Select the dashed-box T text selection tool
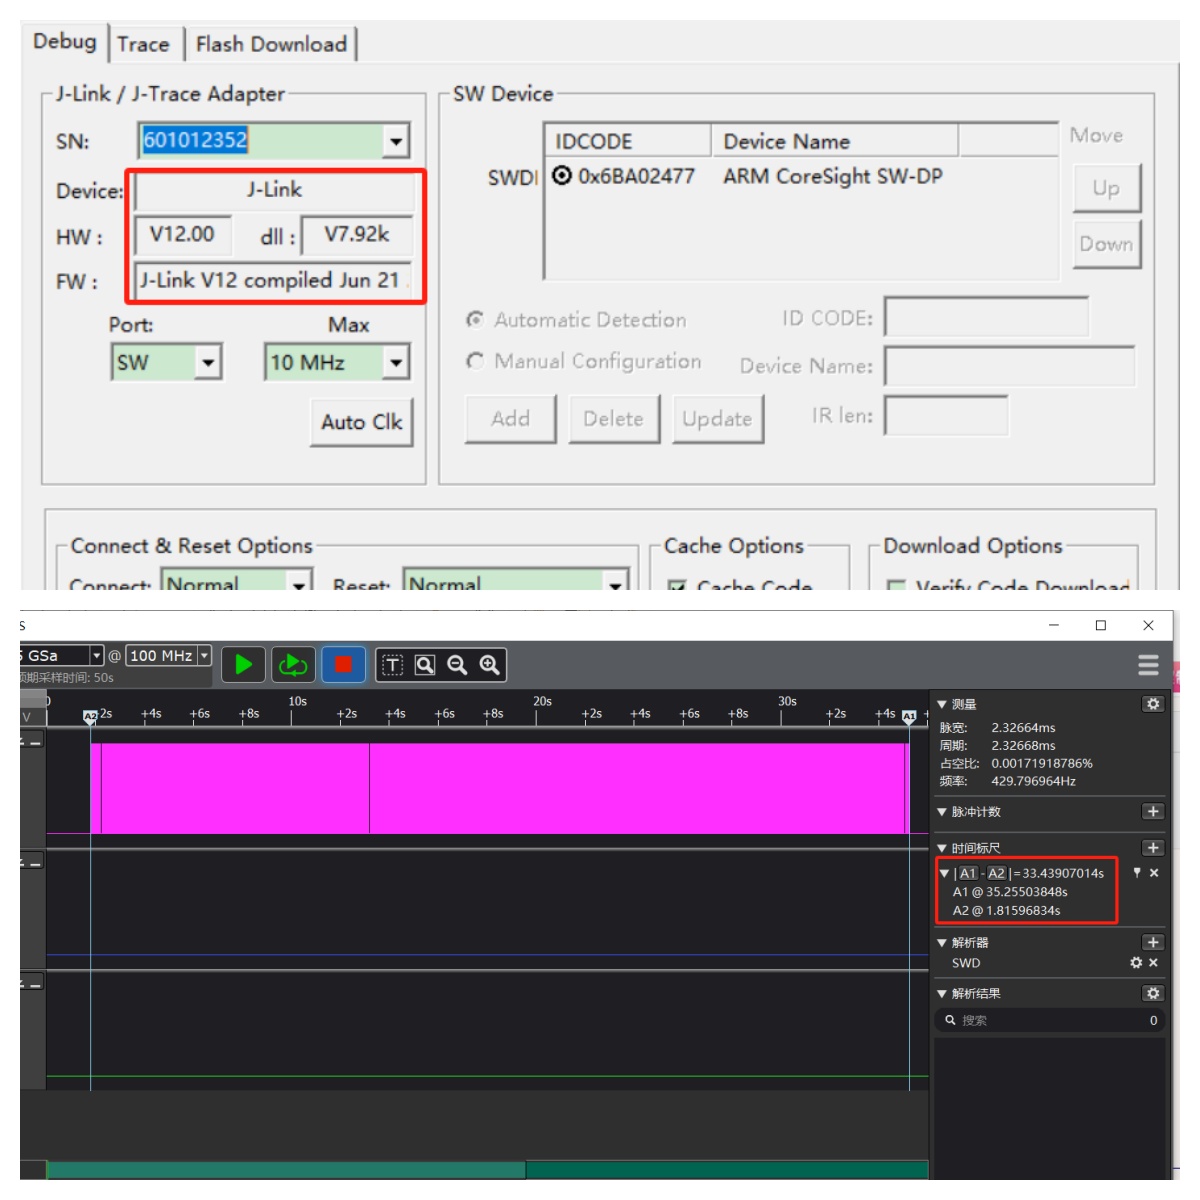The height and width of the screenshot is (1200, 1200). click(393, 665)
